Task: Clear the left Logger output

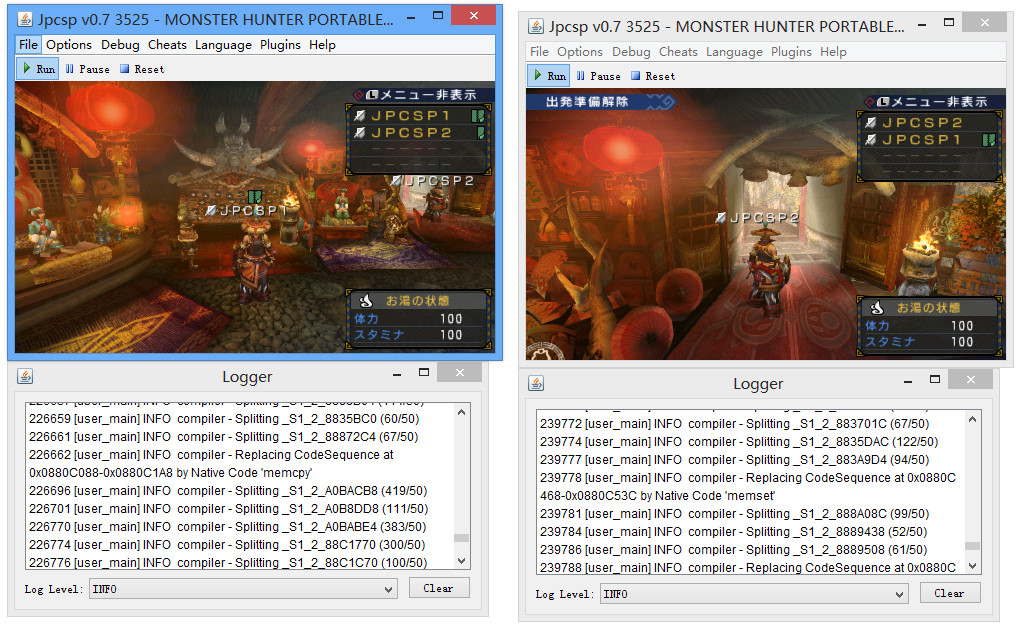Action: pyautogui.click(x=438, y=588)
